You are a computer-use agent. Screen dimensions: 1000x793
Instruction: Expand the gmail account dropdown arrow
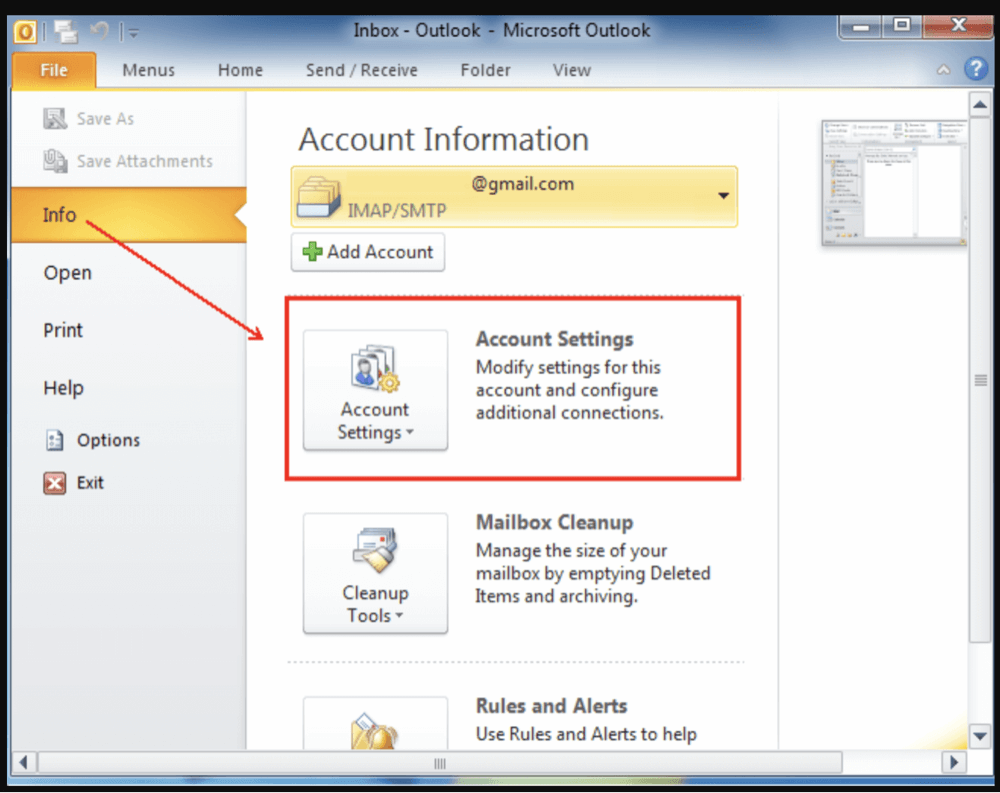[x=722, y=196]
